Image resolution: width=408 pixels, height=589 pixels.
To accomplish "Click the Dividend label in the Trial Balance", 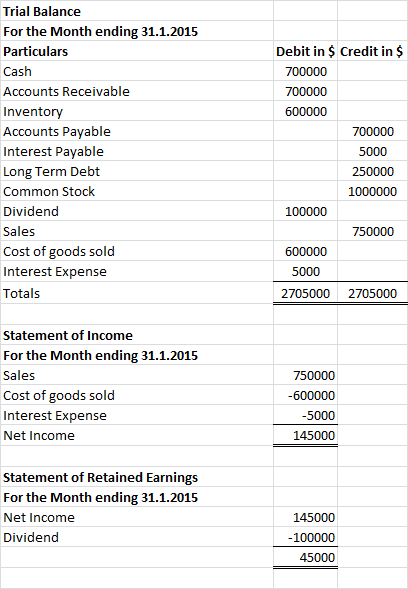I will (31, 211).
